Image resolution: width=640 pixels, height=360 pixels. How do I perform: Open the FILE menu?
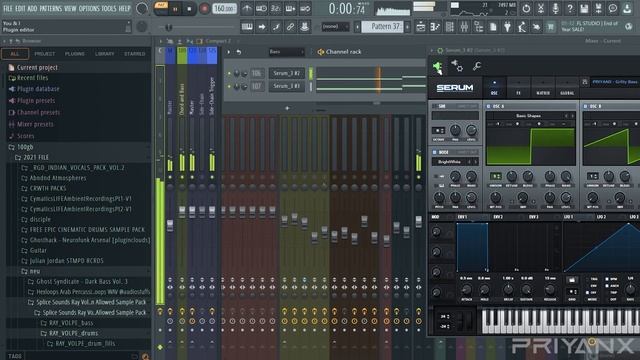8,8
